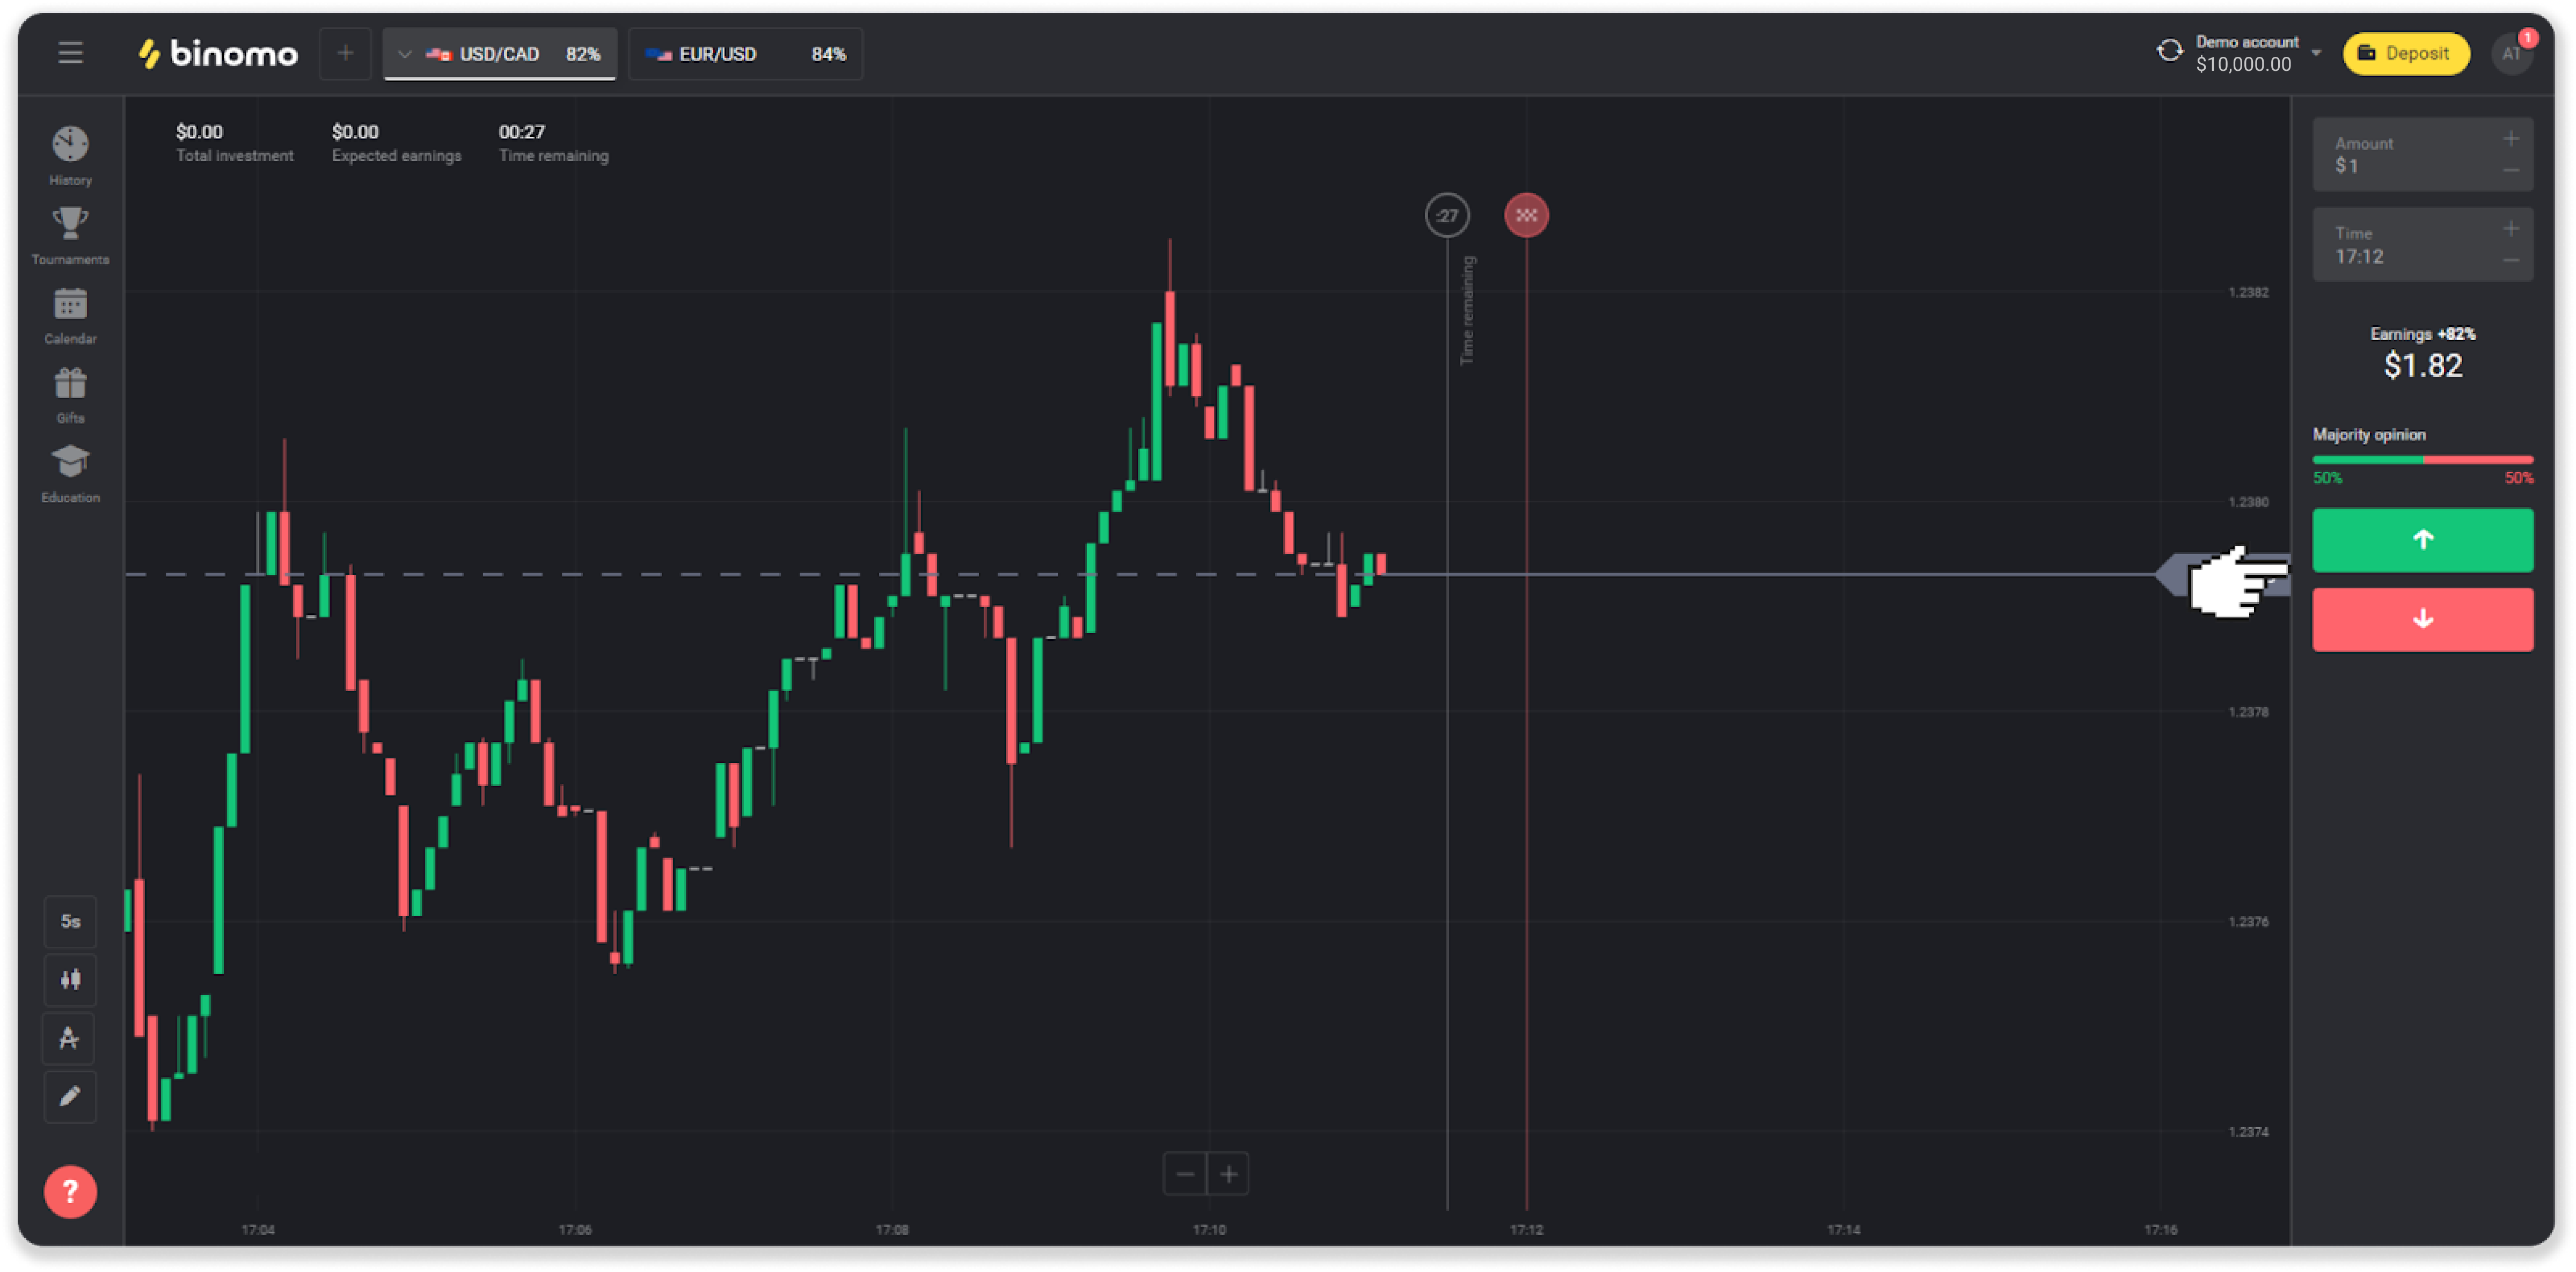Increase the trade Amount with plus
This screenshot has height=1272, width=2576.
coord(2510,140)
